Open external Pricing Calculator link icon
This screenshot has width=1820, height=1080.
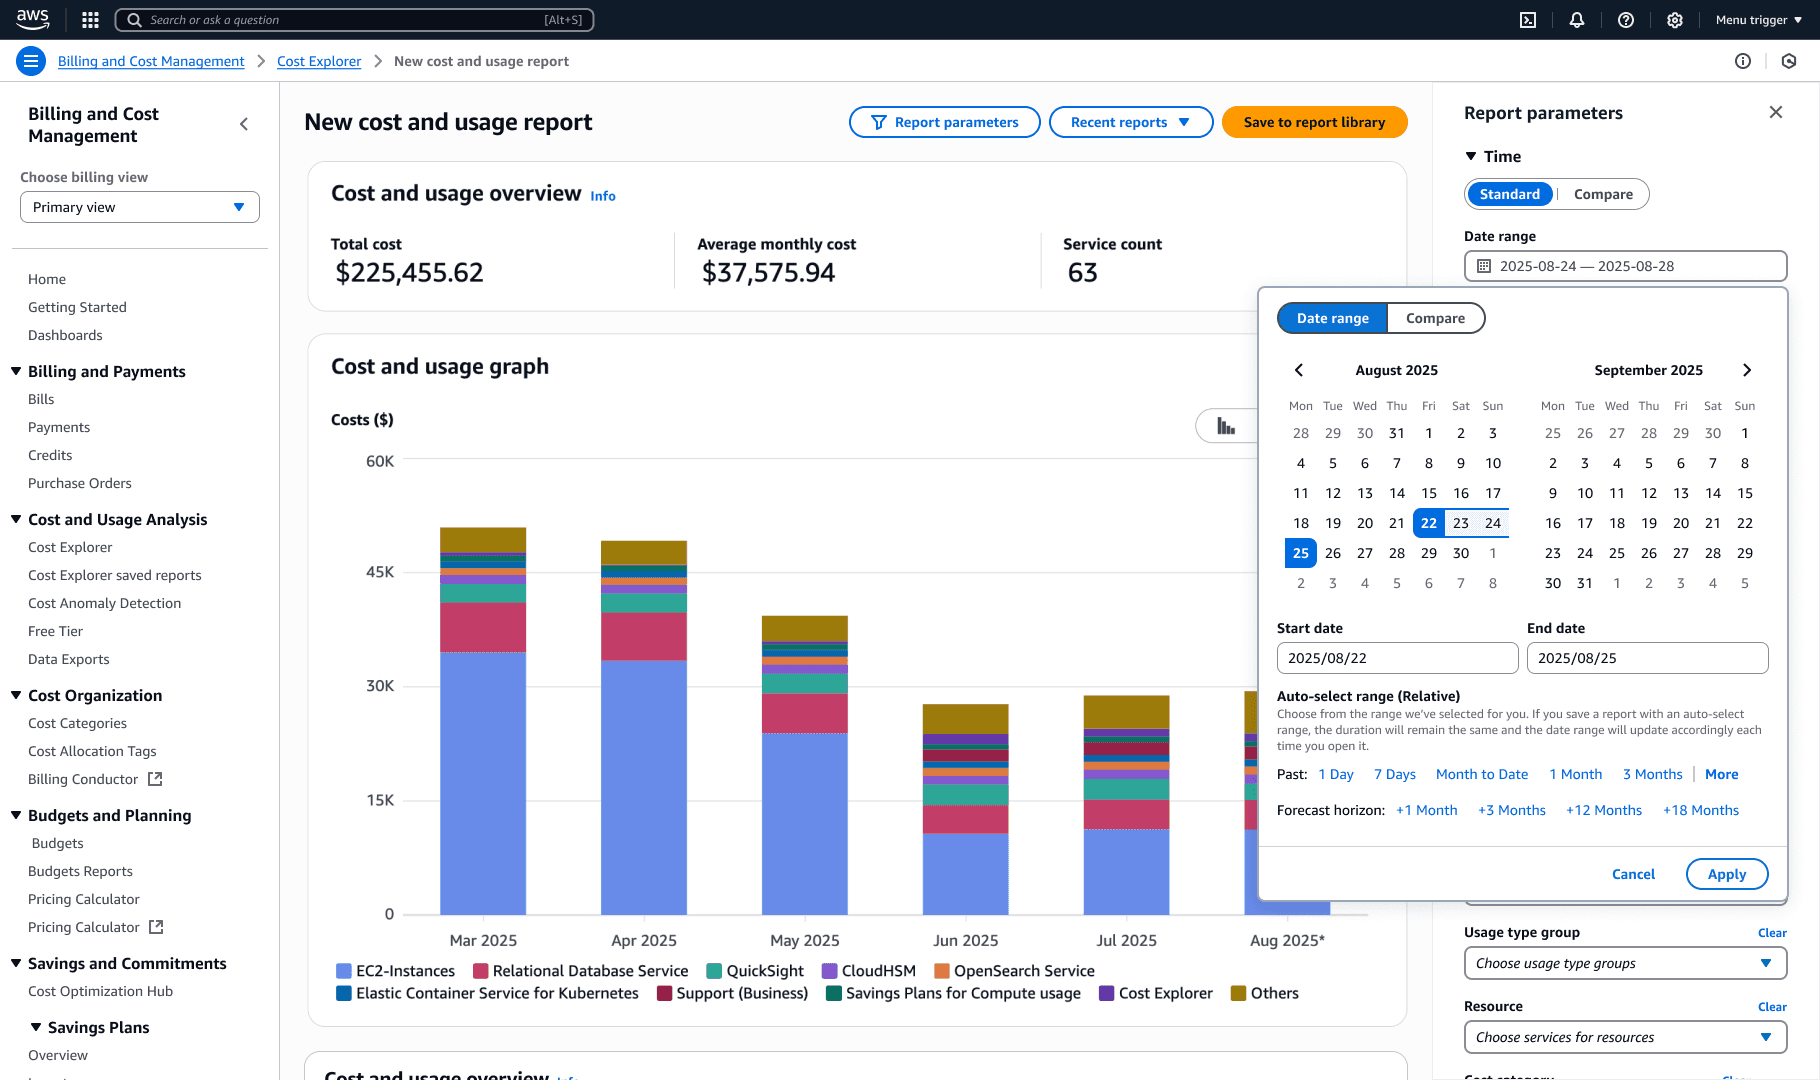pyautogui.click(x=156, y=927)
